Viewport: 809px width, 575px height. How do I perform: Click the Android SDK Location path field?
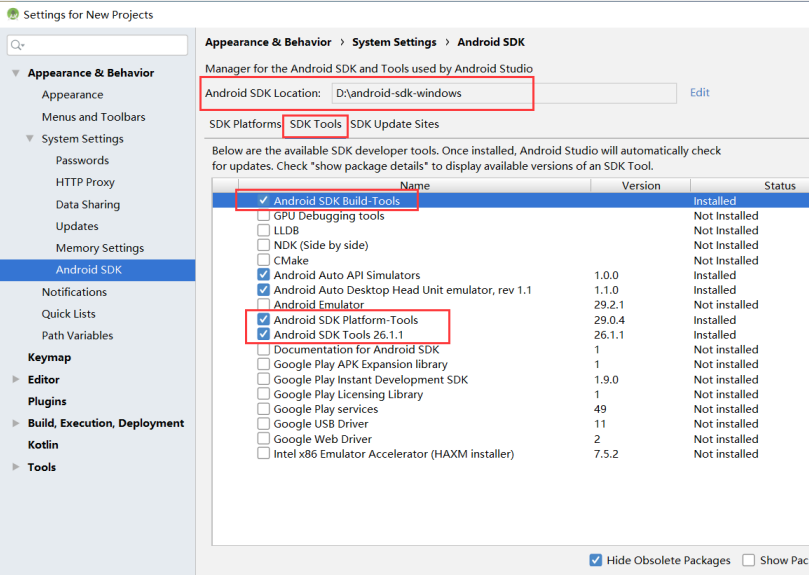pos(504,93)
